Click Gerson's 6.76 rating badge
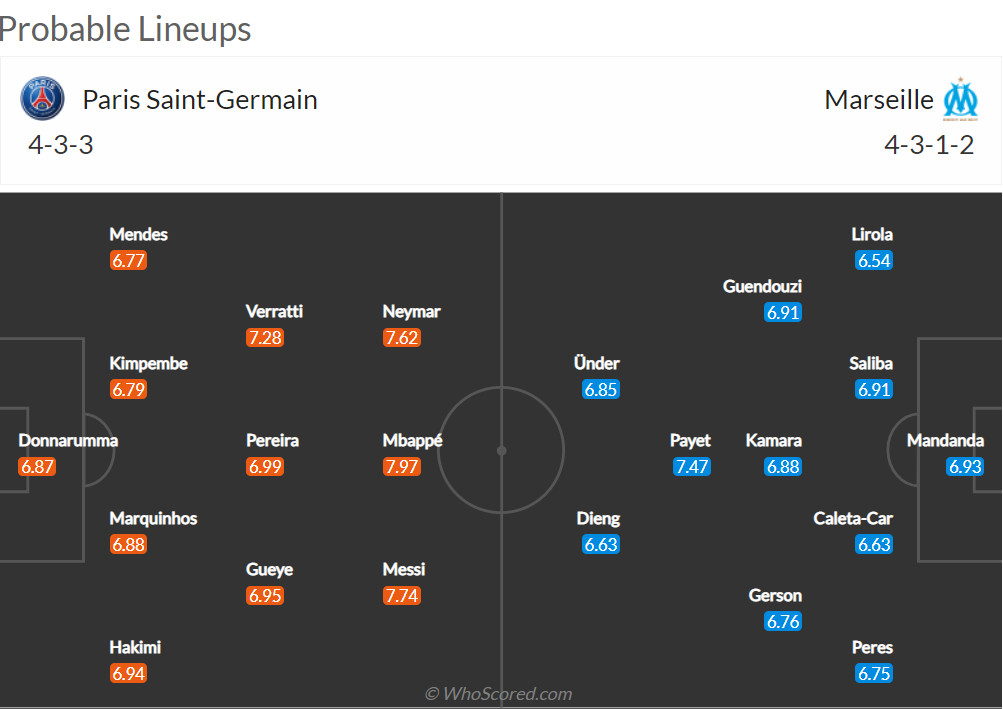 click(x=783, y=622)
